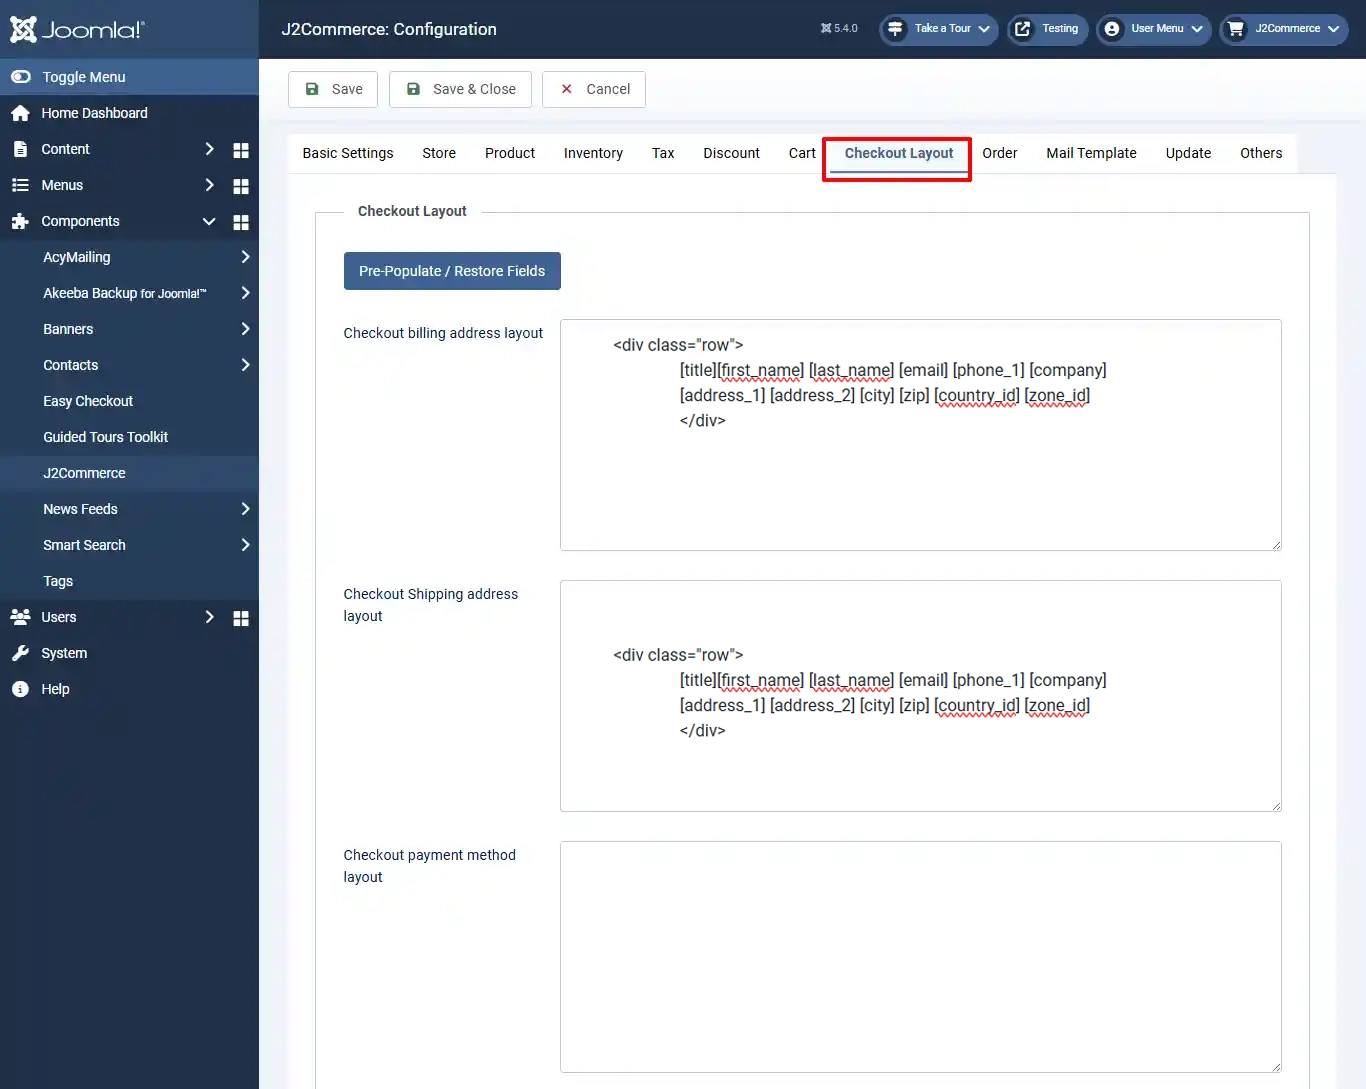The width and height of the screenshot is (1366, 1089).
Task: Expand the AcyMailing submenu arrow
Action: 245,257
